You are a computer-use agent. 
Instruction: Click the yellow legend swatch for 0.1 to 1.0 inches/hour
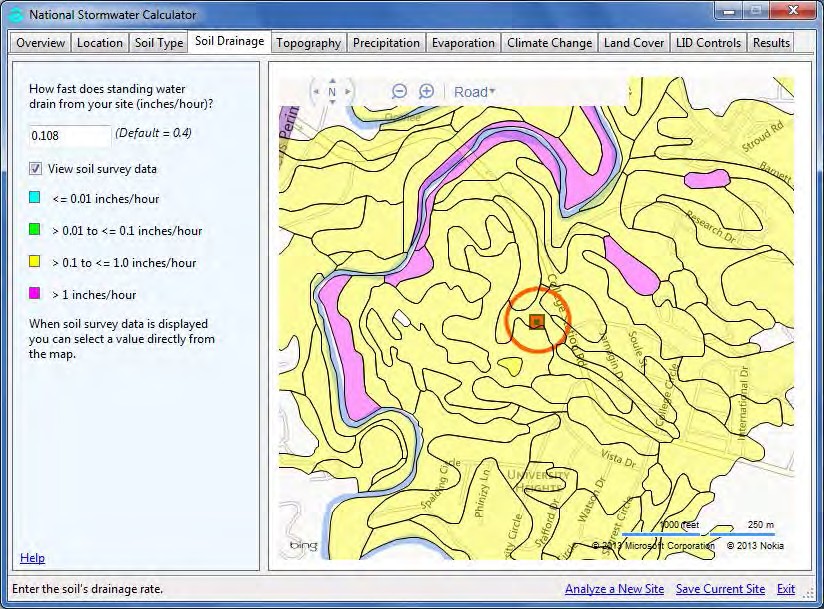click(35, 262)
